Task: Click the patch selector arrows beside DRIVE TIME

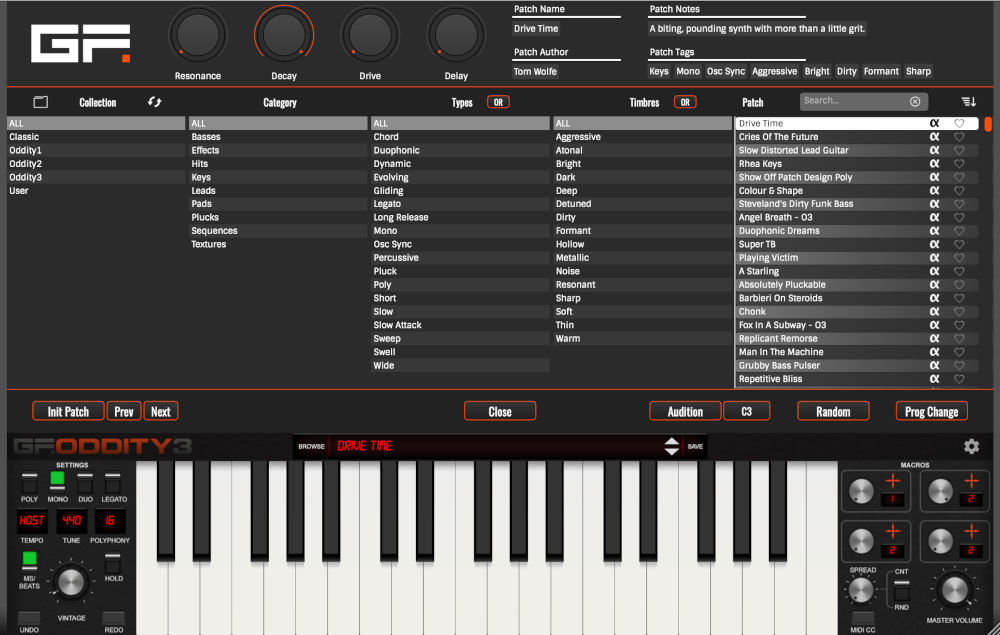Action: point(672,446)
